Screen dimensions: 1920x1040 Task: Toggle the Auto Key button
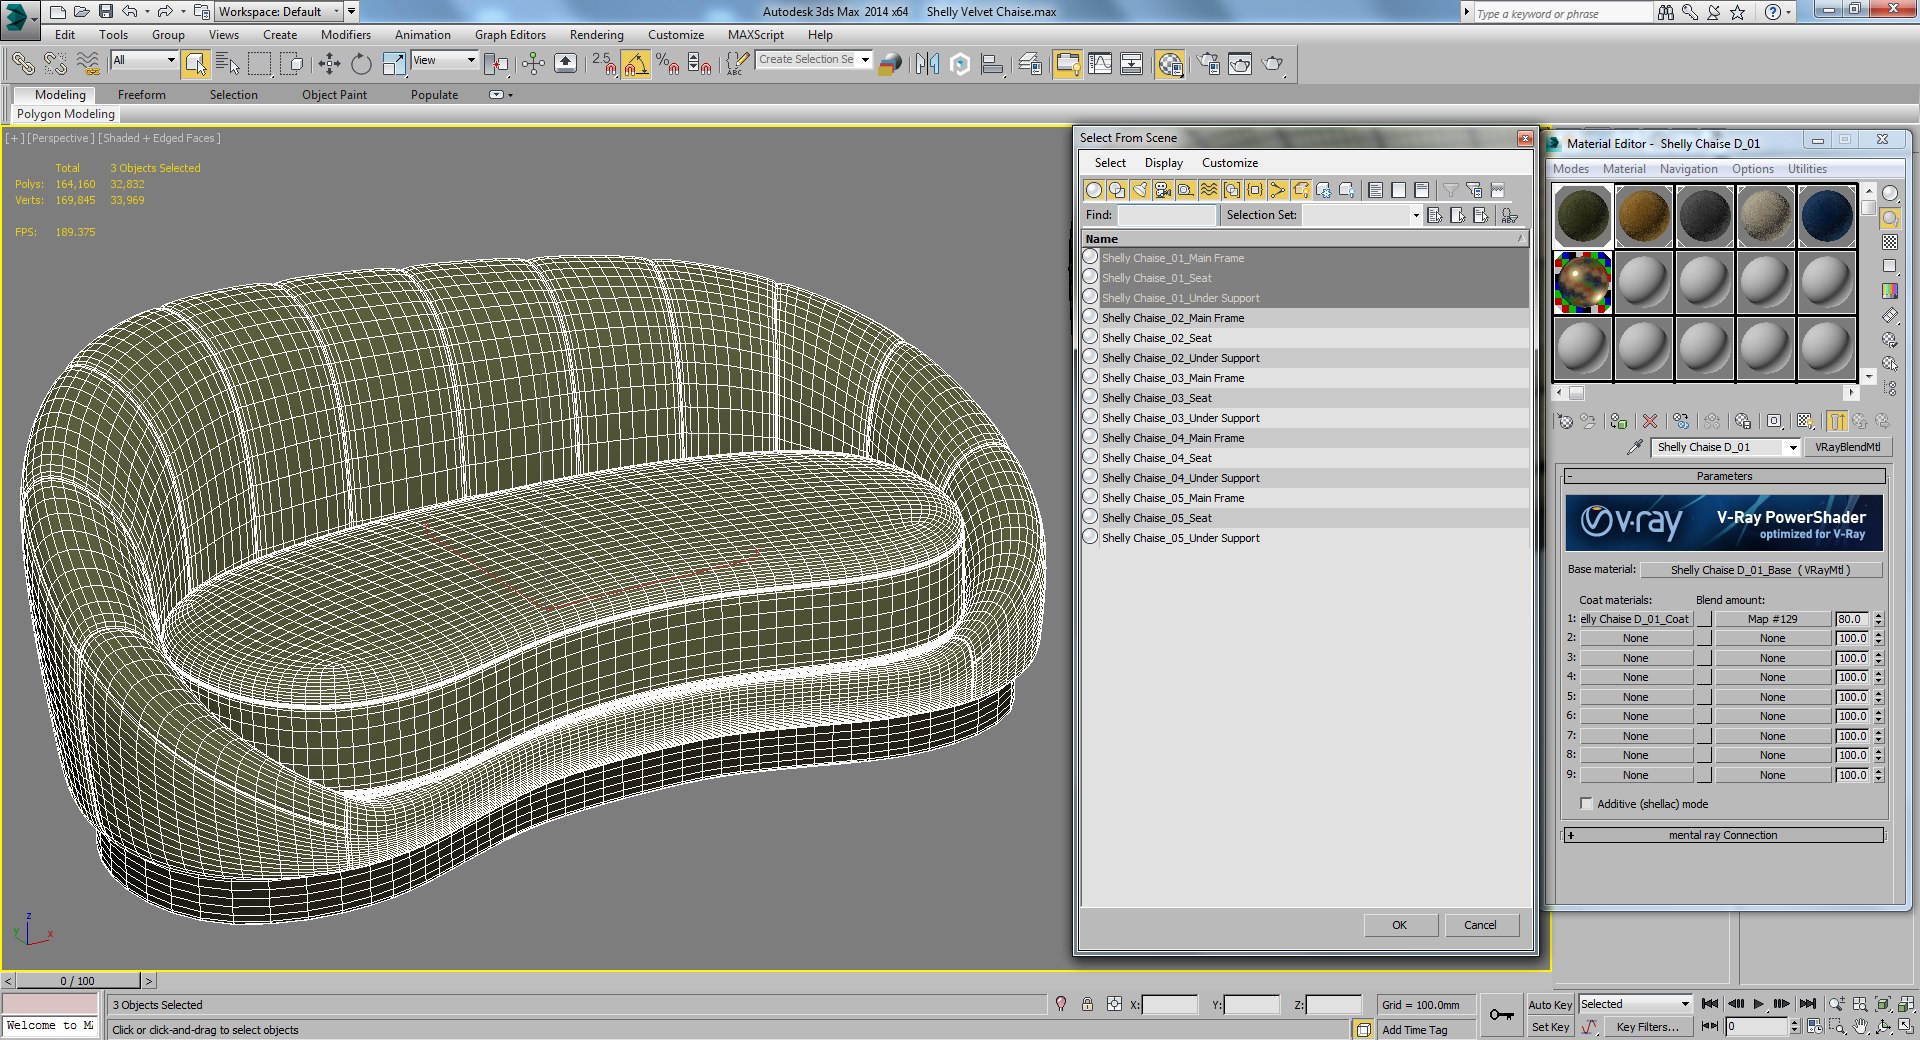(1550, 1005)
